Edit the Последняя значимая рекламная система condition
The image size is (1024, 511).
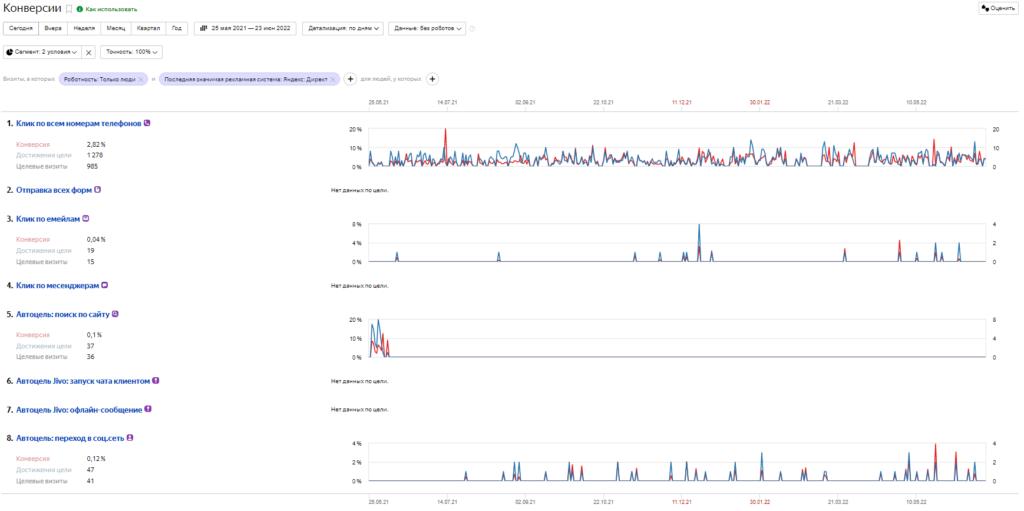click(246, 79)
